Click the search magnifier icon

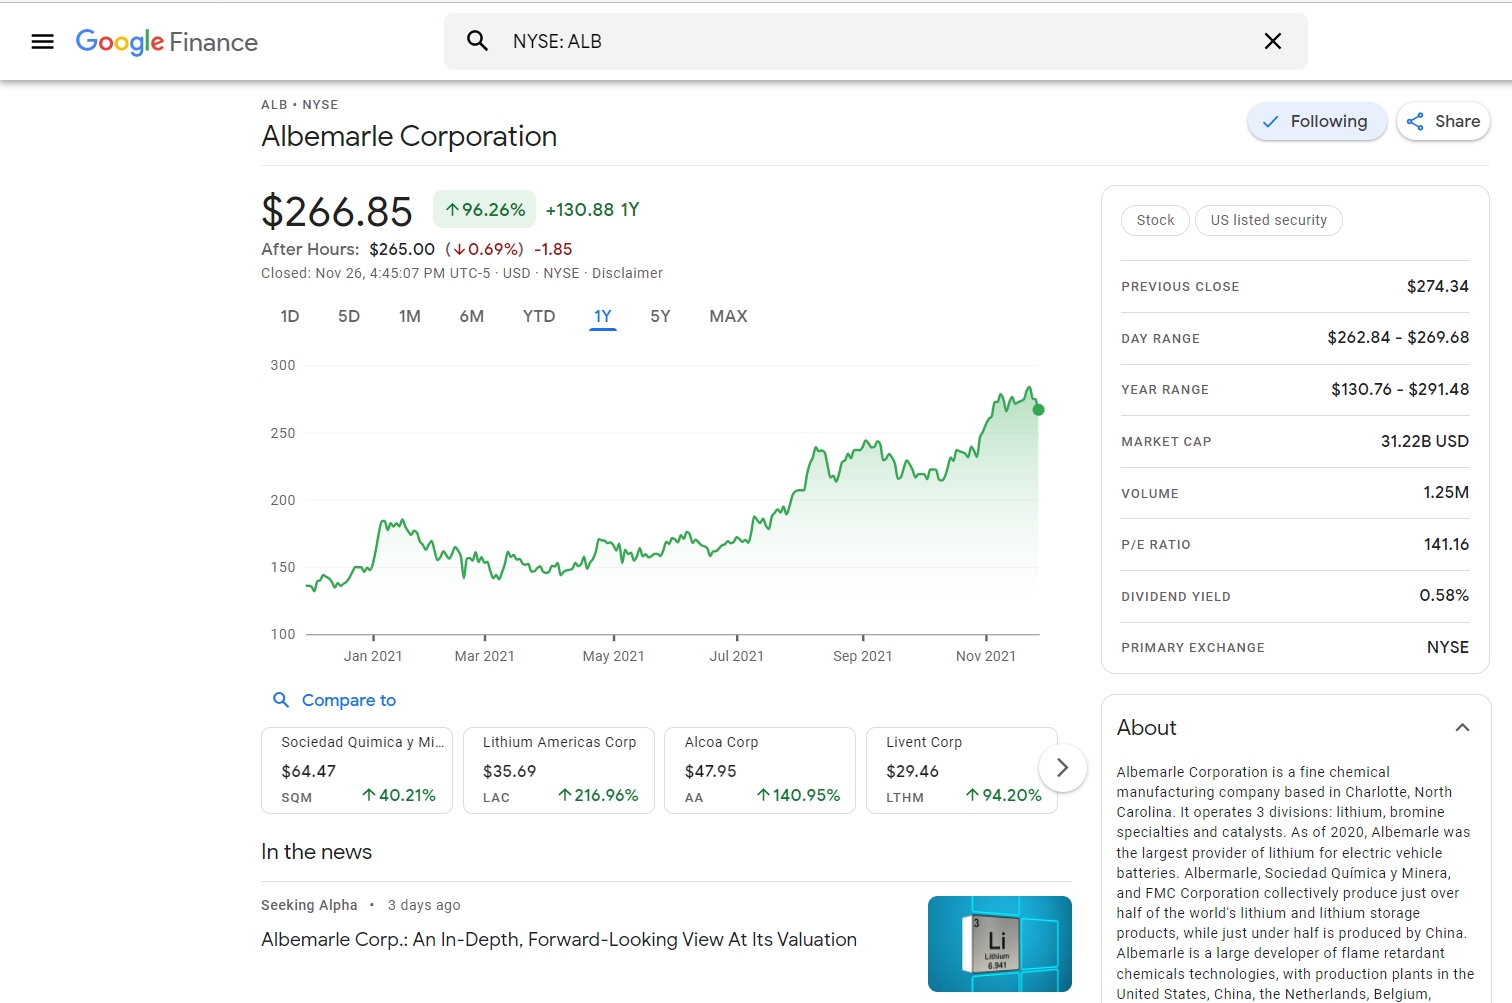pyautogui.click(x=478, y=41)
